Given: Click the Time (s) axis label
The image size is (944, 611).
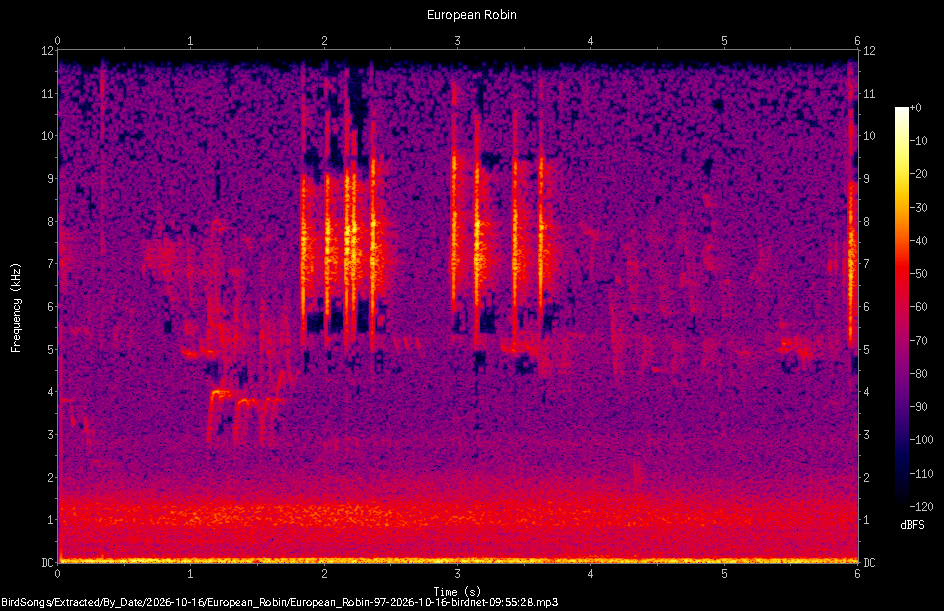Looking at the screenshot, I should click(x=457, y=591).
